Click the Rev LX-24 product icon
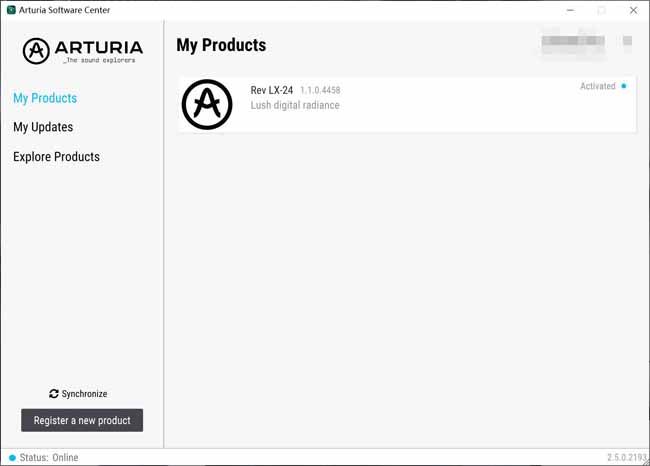Viewport: 650px width, 466px height. tap(207, 104)
